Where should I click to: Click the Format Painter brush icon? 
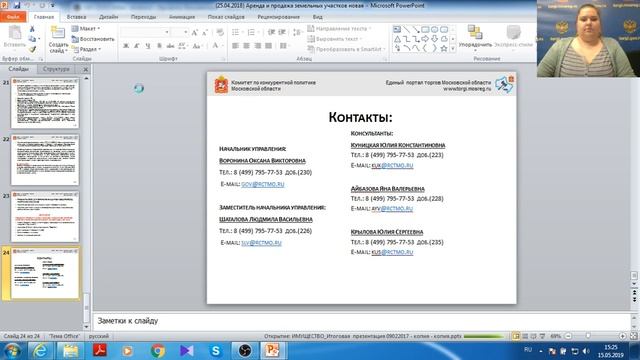pos(32,49)
